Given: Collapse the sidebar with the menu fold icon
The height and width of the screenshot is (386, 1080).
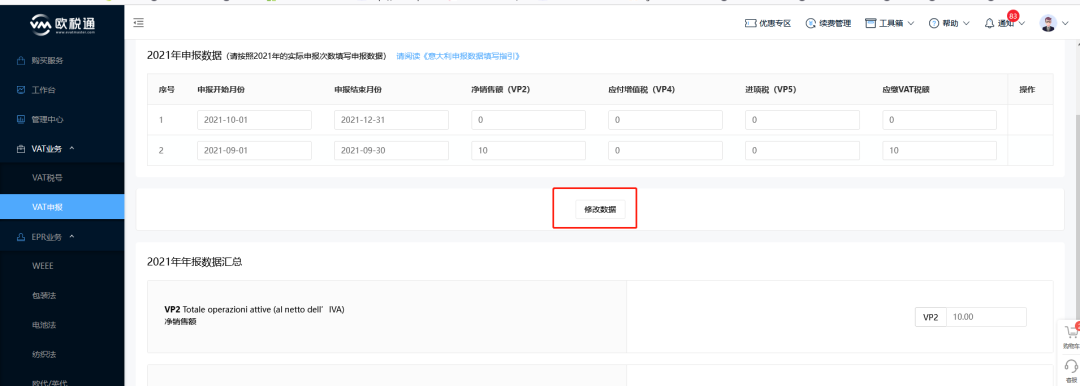Looking at the screenshot, I should [138, 23].
